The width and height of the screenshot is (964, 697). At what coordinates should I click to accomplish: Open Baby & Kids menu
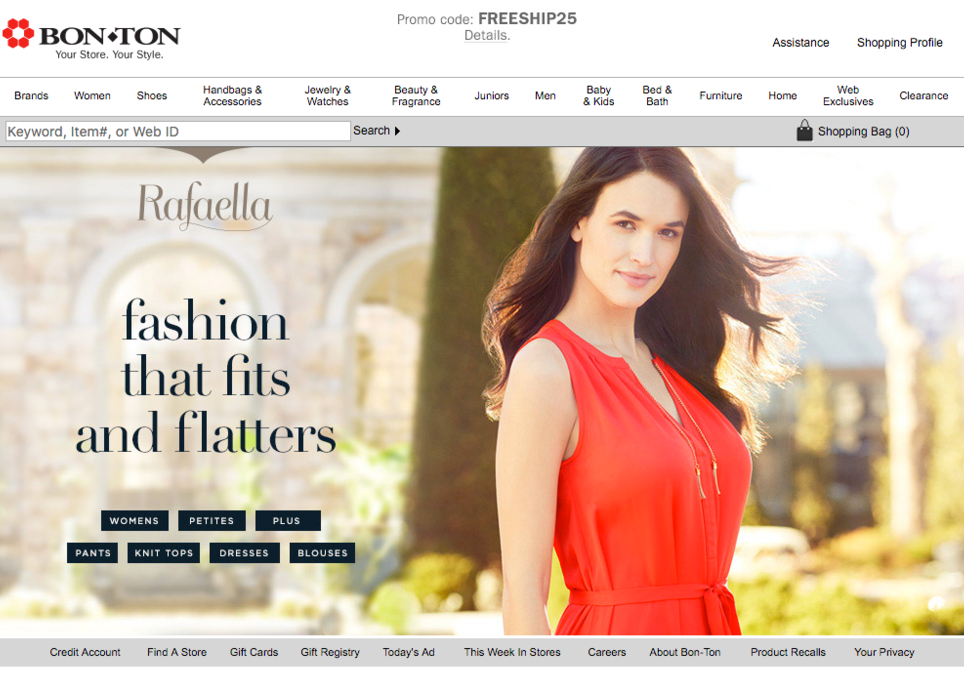[x=599, y=95]
